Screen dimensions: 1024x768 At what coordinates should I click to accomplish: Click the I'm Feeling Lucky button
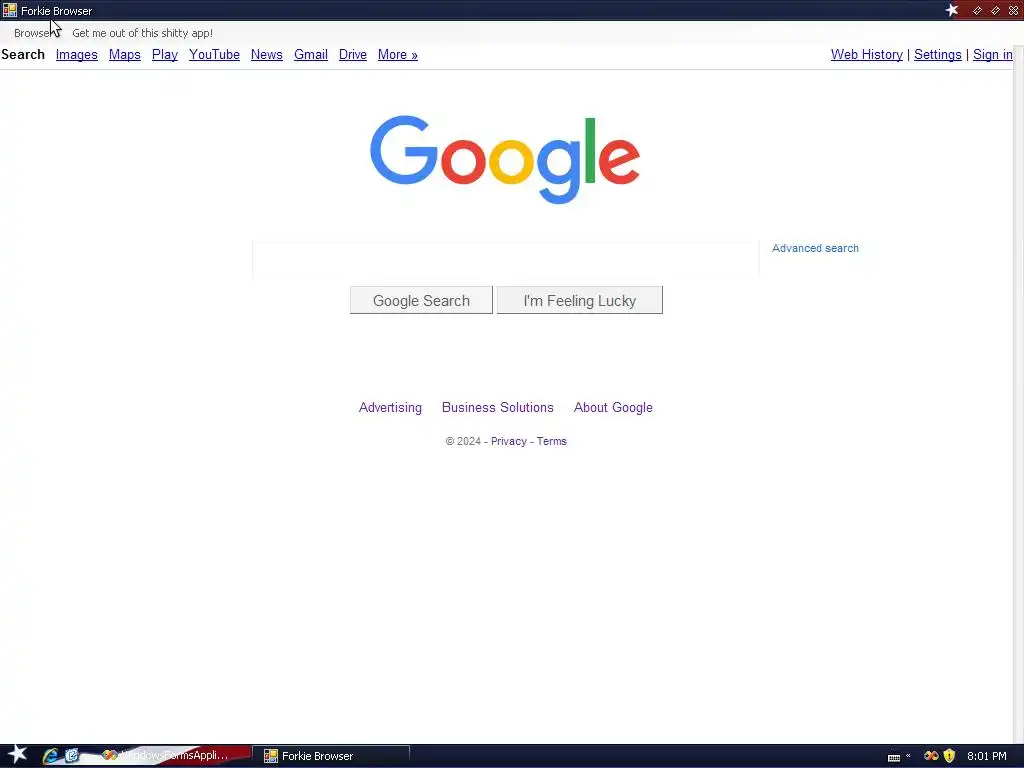579,300
